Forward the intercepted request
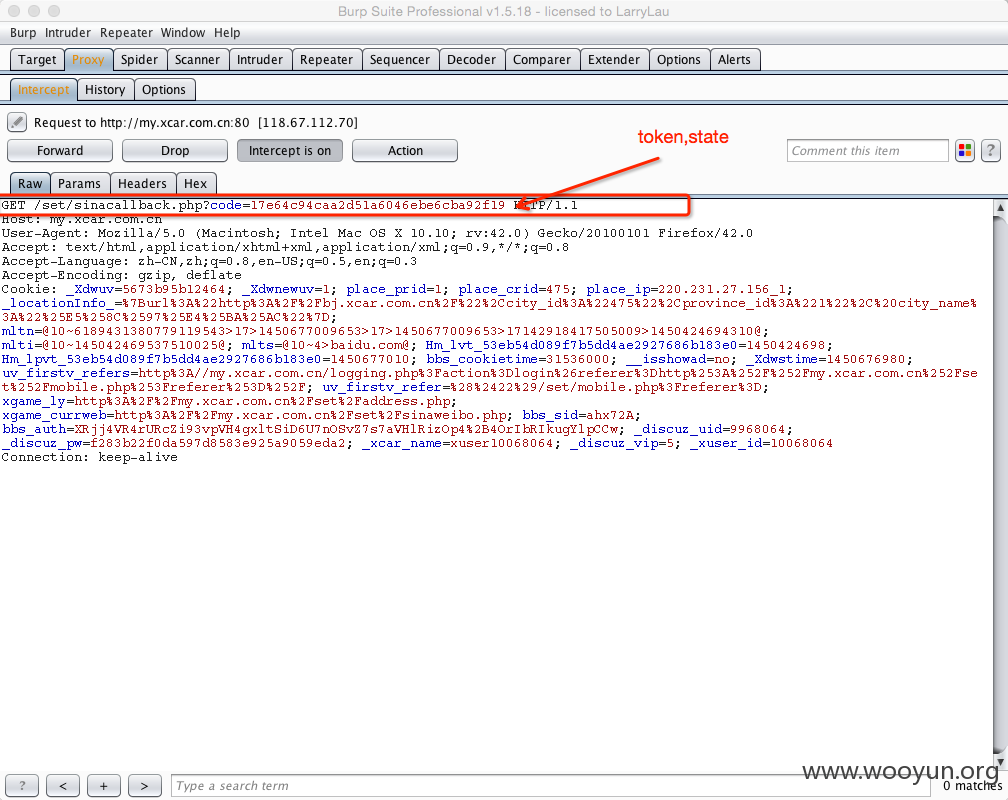 60,150
